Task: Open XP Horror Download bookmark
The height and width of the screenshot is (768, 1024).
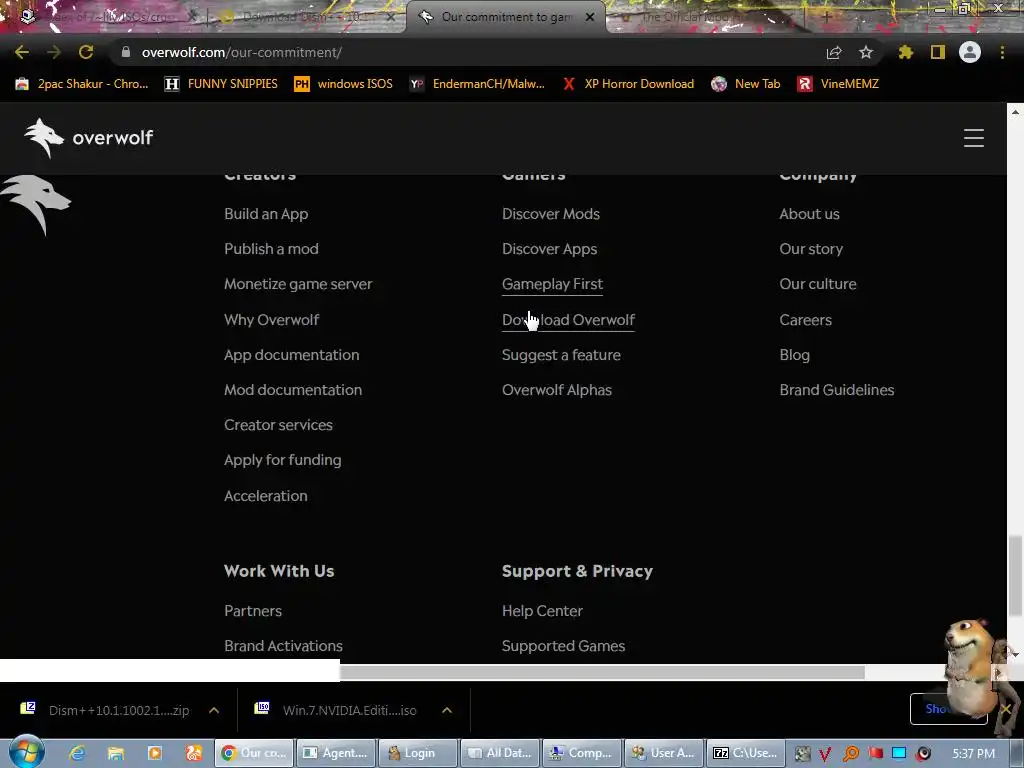Action: point(628,84)
